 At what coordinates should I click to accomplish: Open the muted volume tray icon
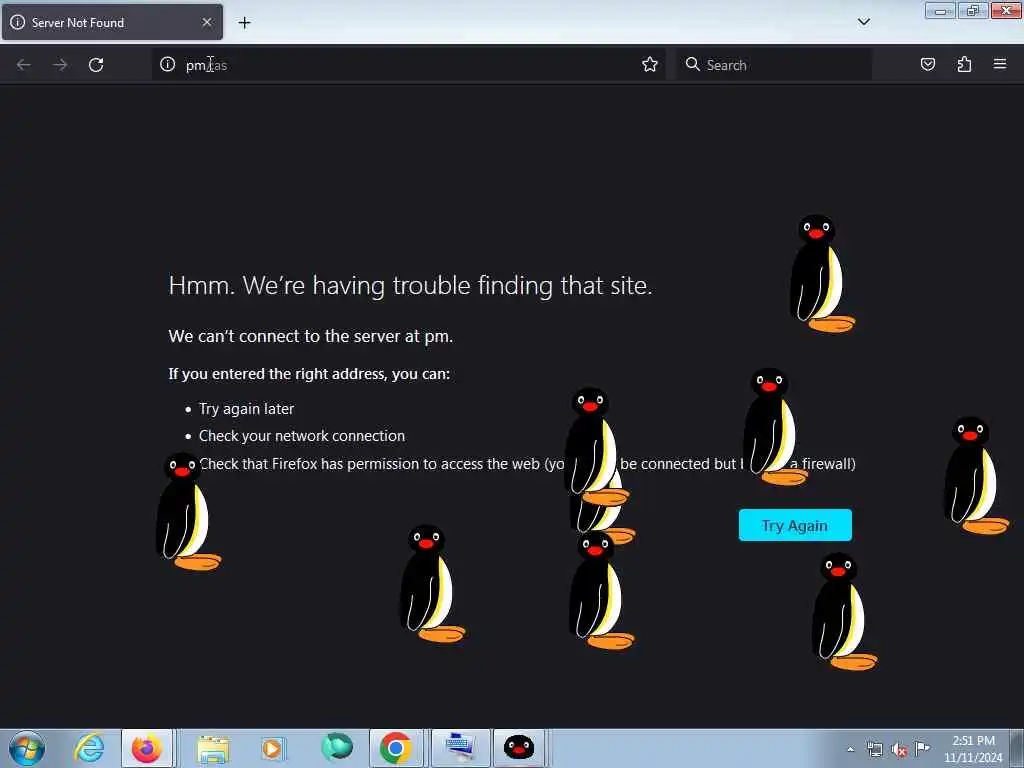899,750
